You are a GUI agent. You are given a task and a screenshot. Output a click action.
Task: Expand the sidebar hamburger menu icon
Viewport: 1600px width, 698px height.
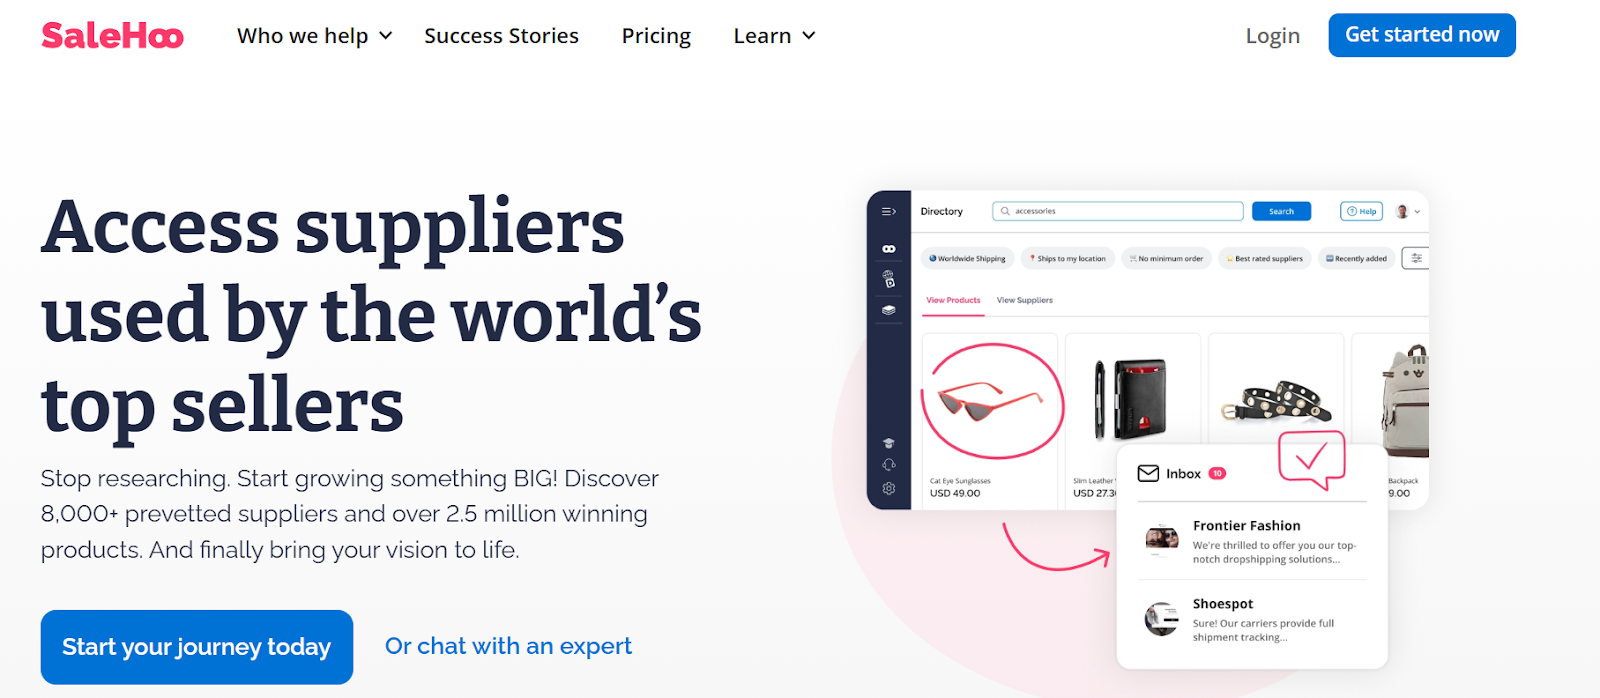click(x=888, y=212)
